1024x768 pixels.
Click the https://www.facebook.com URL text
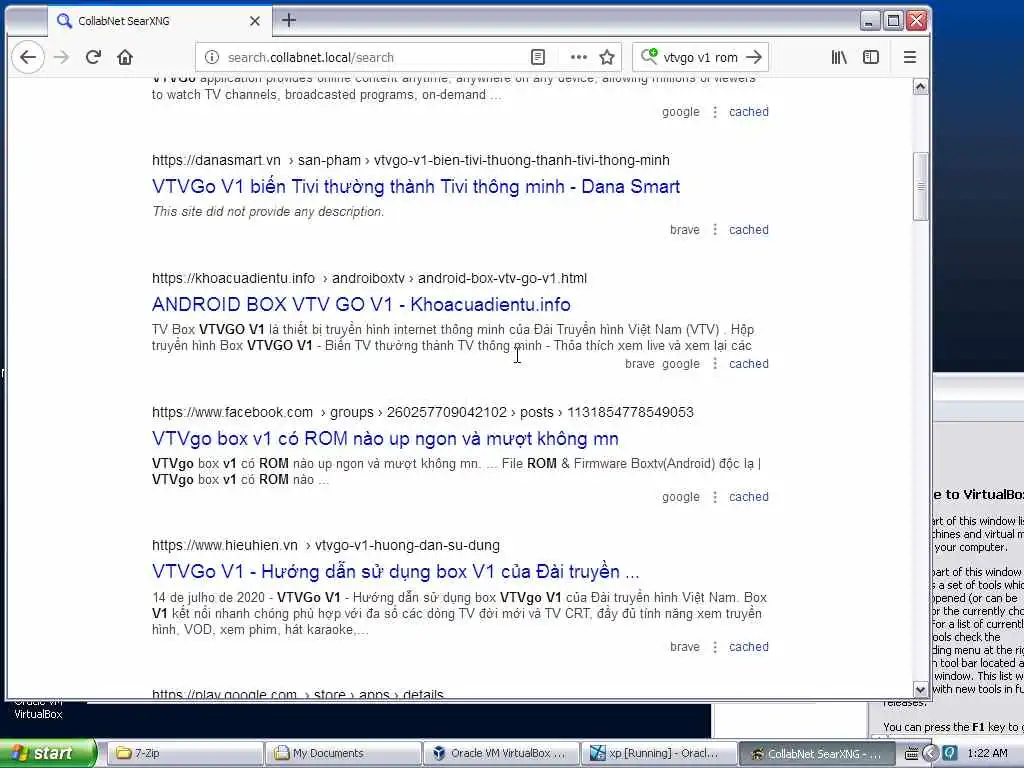pyautogui.click(x=232, y=412)
